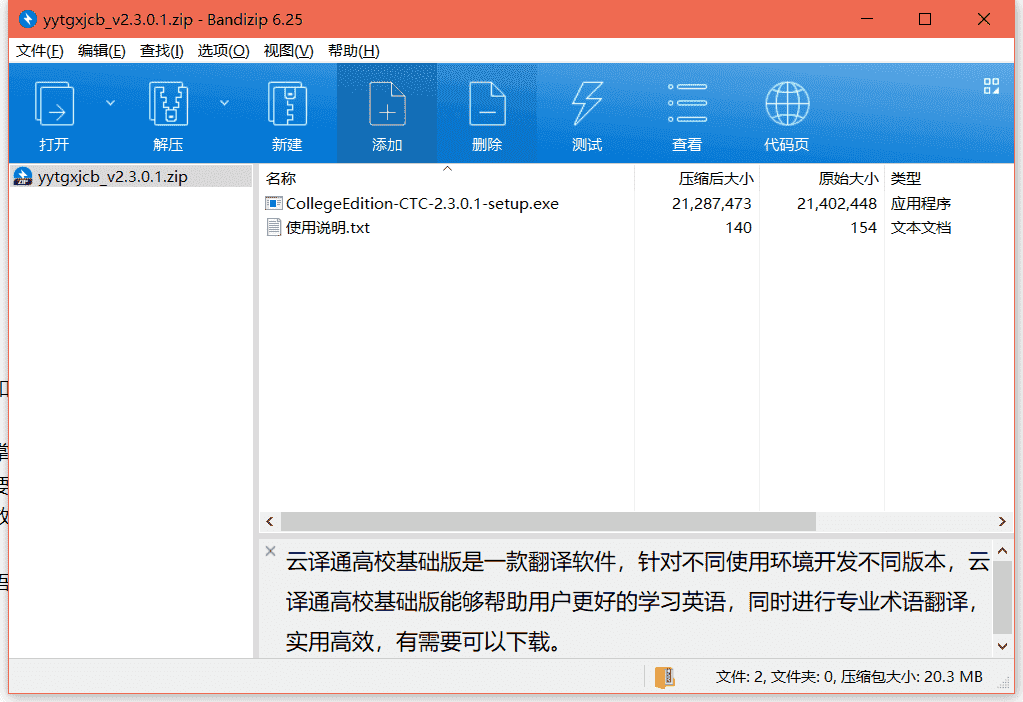Viewport: 1023px width, 702px height.
Task: Click the Bandizip title bar logo
Action: (x=27, y=19)
